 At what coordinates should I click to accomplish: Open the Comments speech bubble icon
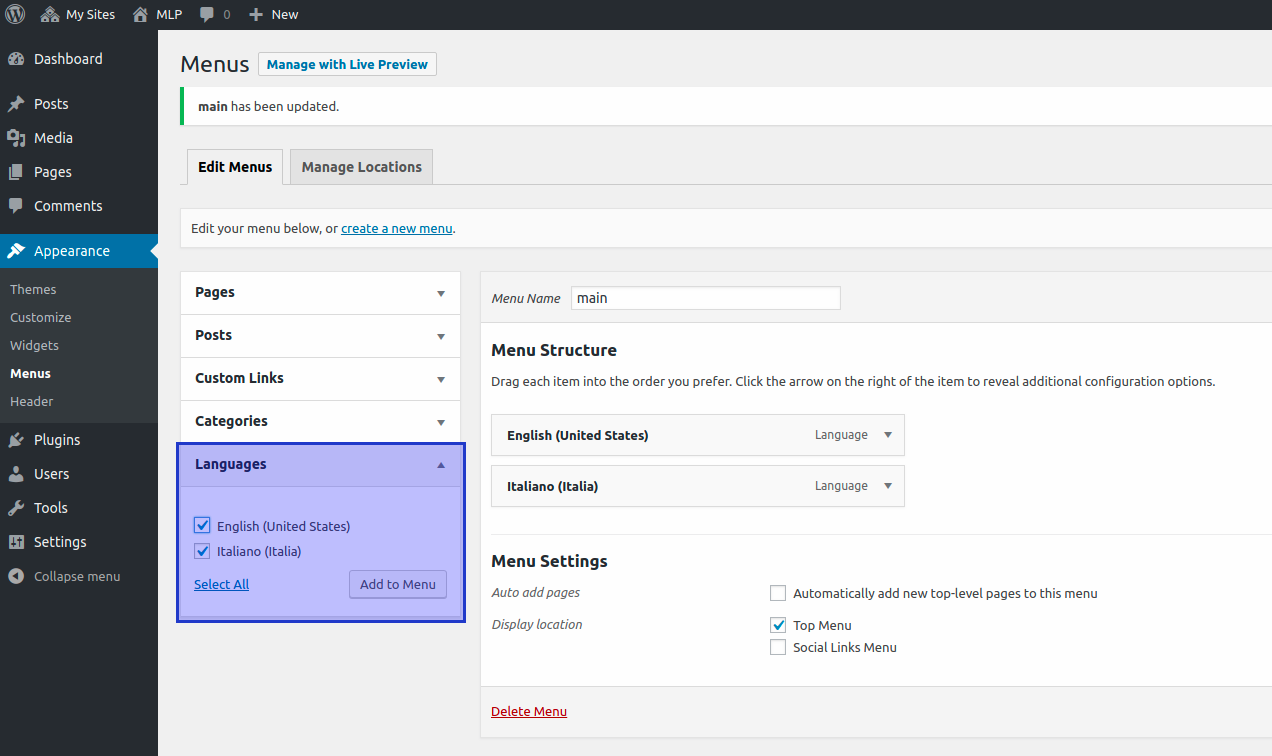coord(17,205)
